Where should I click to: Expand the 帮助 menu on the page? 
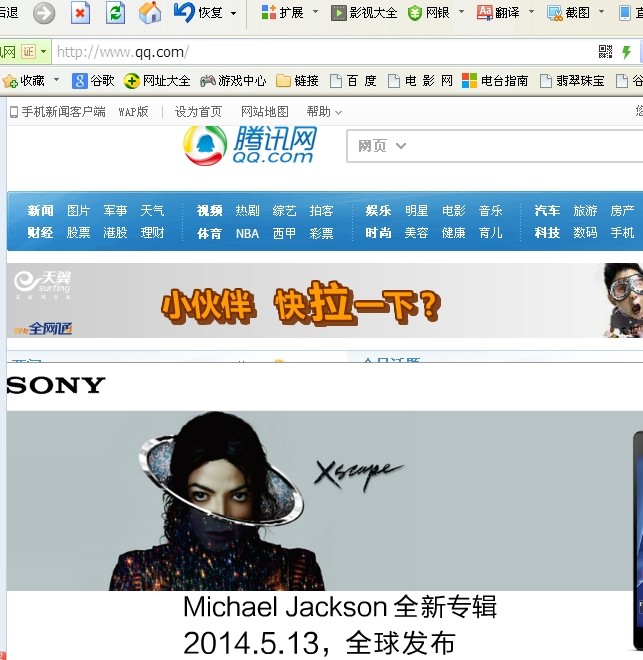(324, 112)
